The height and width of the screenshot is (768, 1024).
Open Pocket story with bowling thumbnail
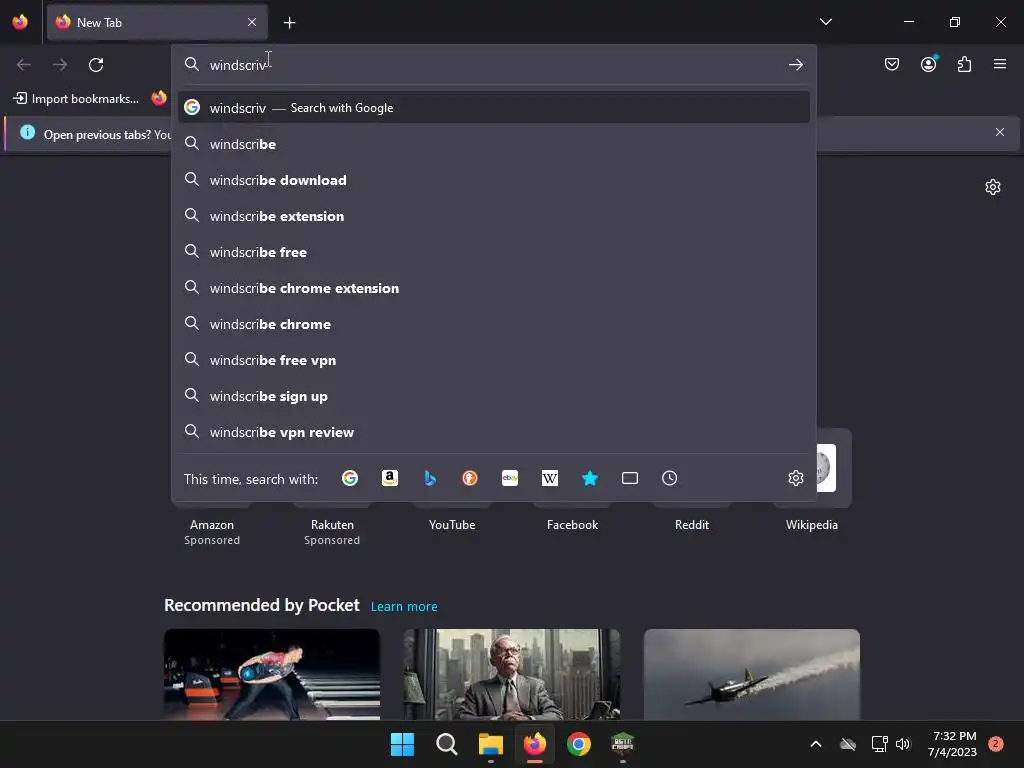click(272, 675)
